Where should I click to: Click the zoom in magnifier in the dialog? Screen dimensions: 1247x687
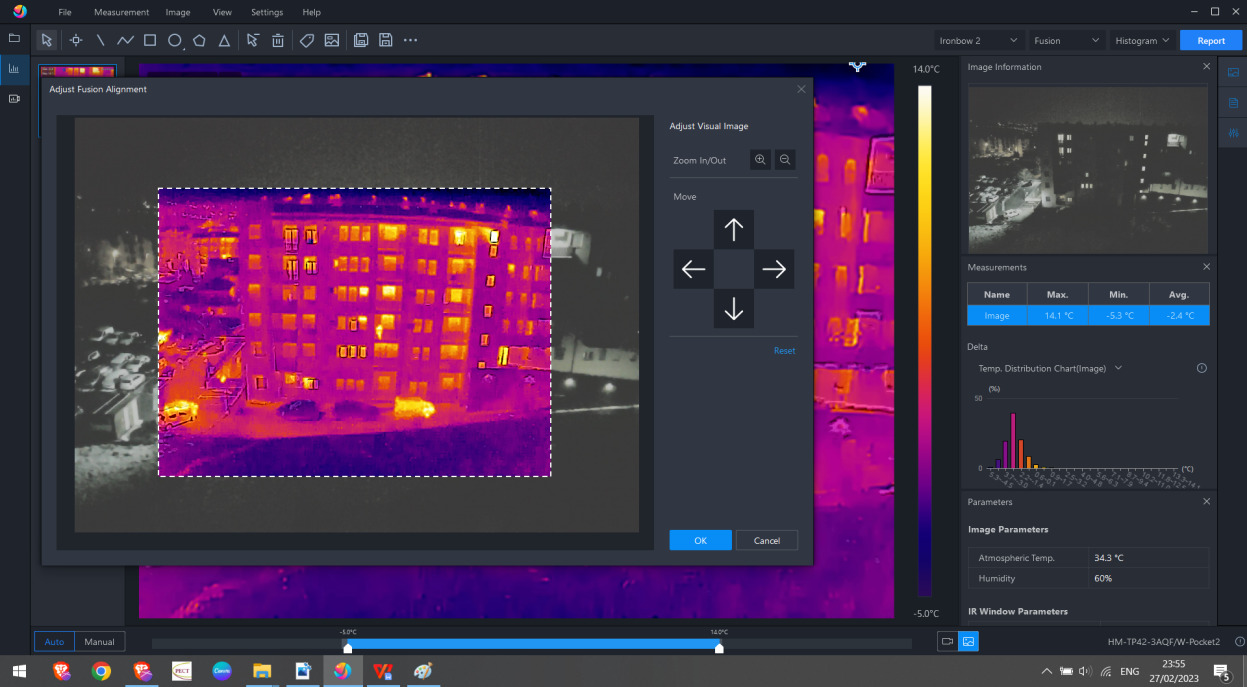tap(760, 160)
